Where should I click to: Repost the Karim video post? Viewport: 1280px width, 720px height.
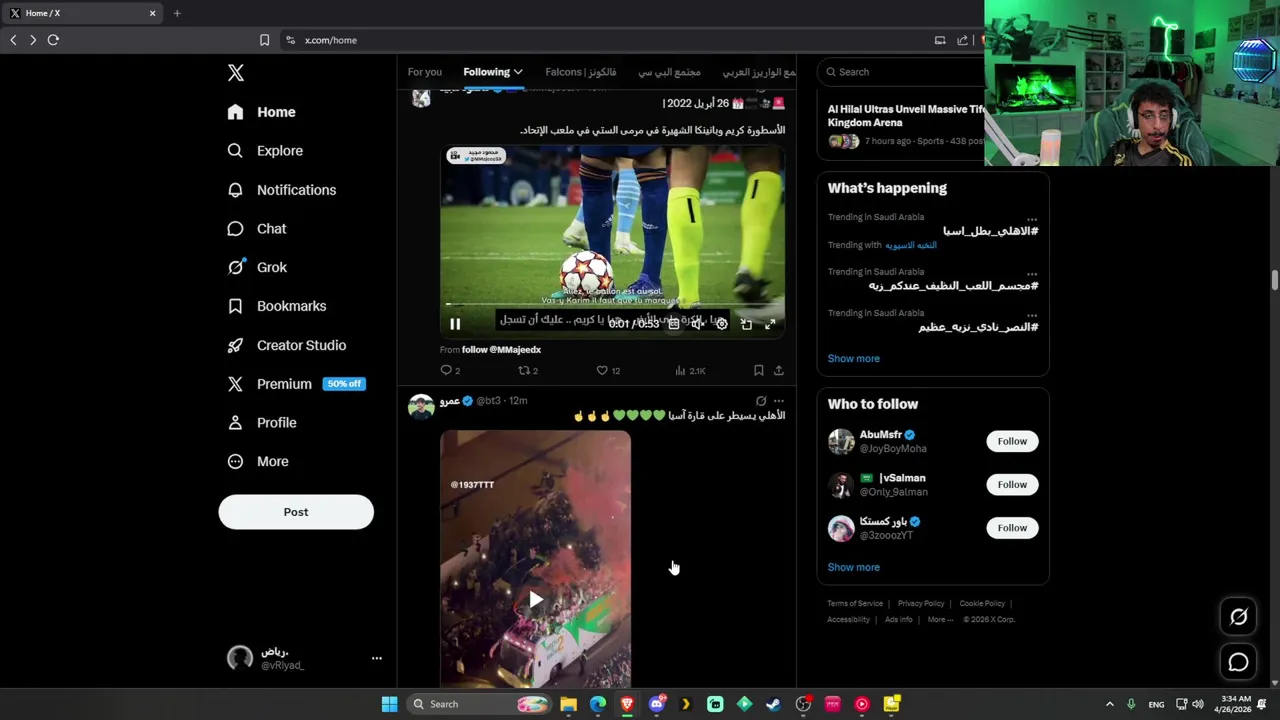point(528,371)
